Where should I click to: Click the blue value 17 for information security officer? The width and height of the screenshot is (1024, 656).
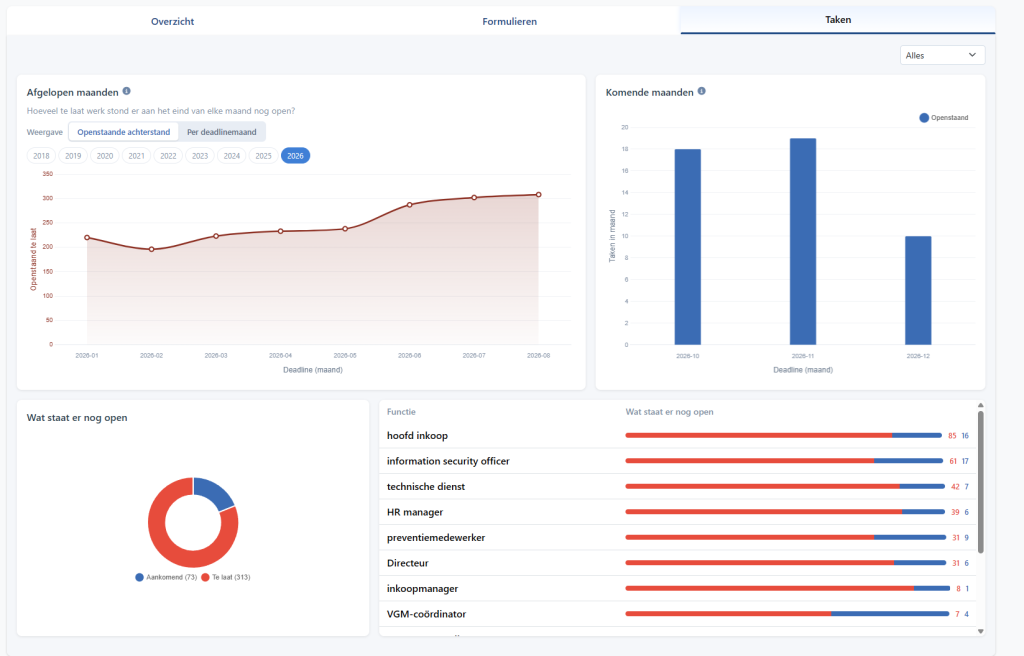click(x=965, y=461)
